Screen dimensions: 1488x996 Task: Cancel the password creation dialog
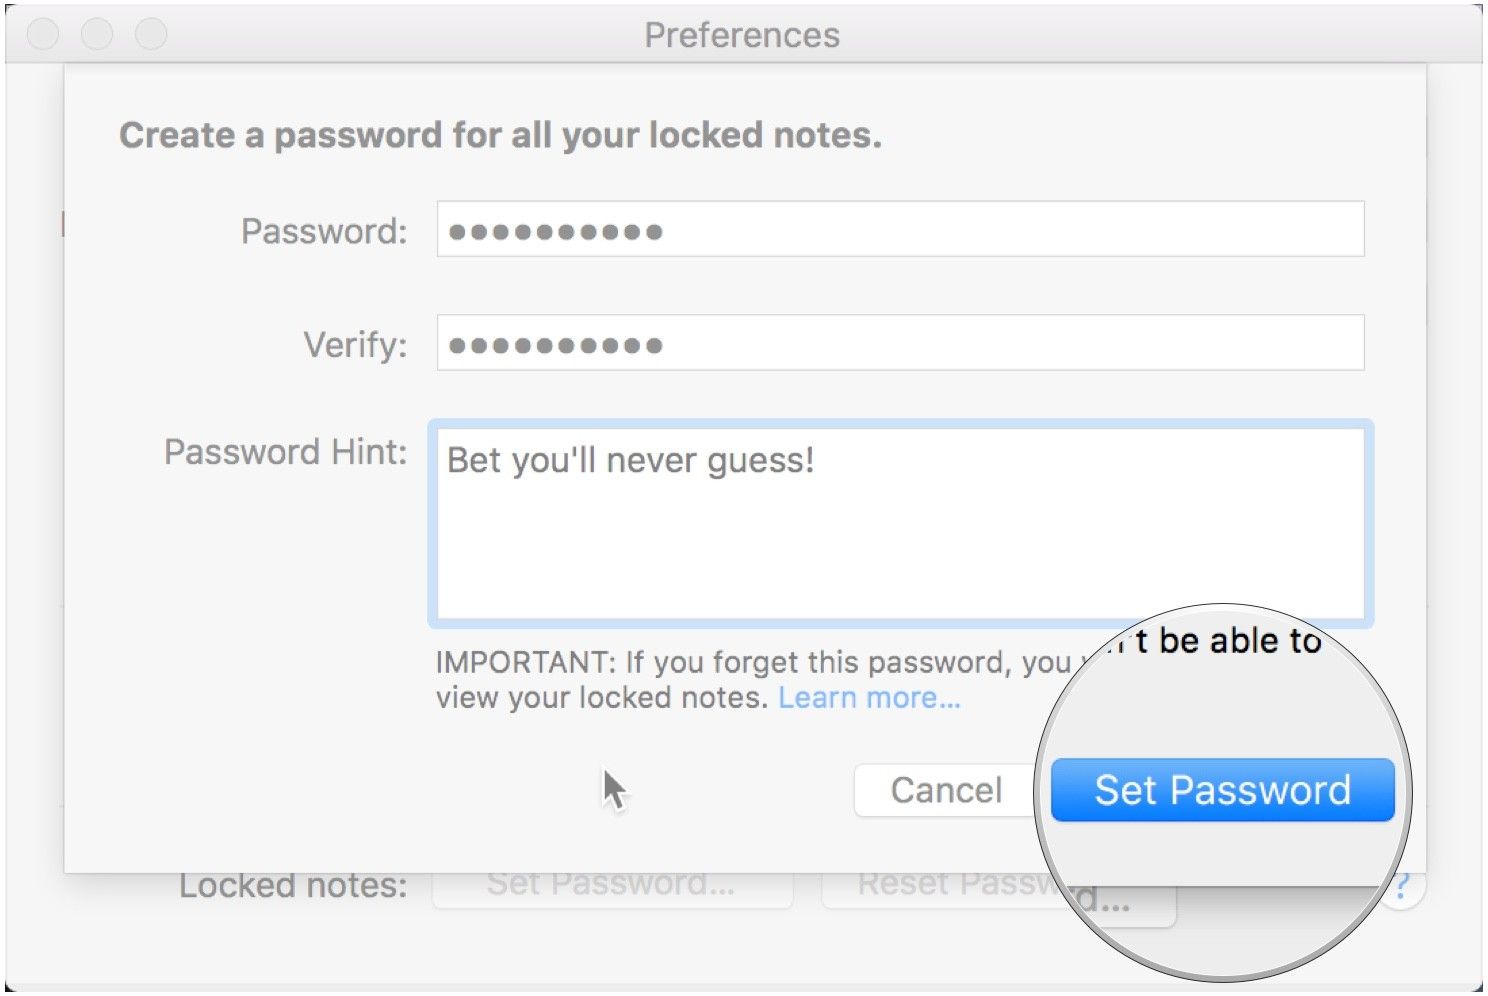945,790
